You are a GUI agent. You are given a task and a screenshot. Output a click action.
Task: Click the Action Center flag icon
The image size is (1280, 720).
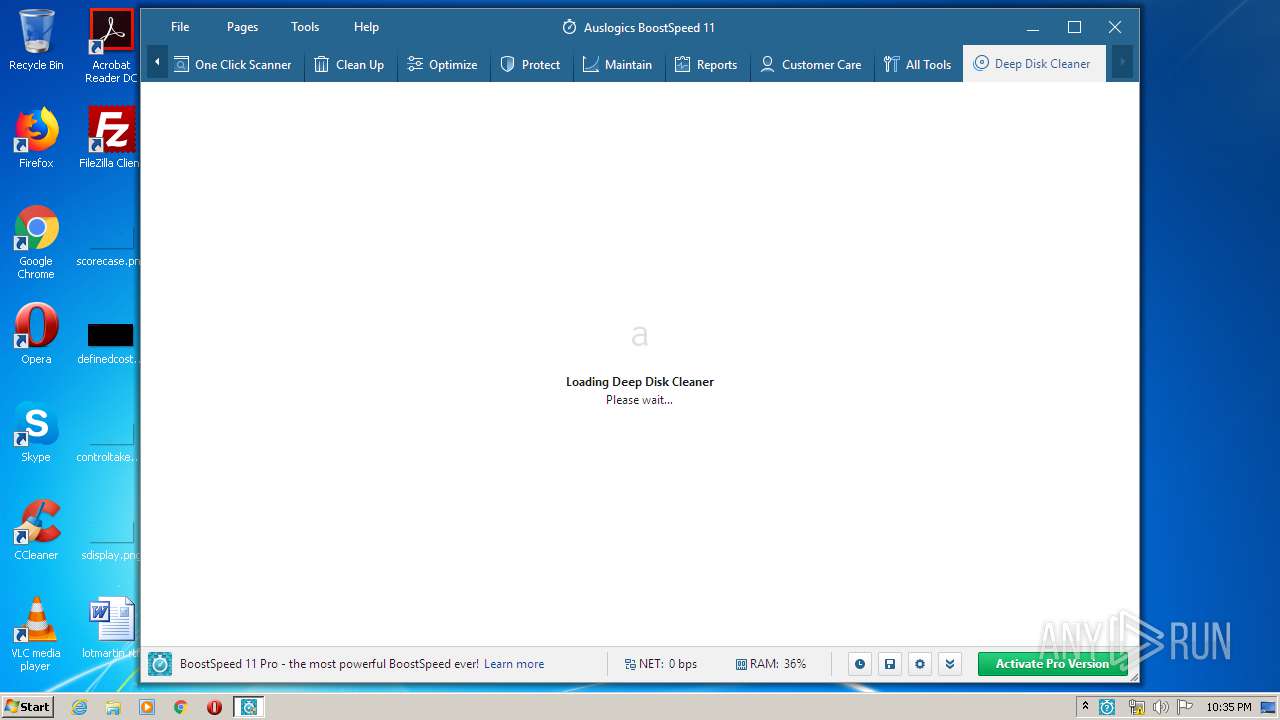1183,707
